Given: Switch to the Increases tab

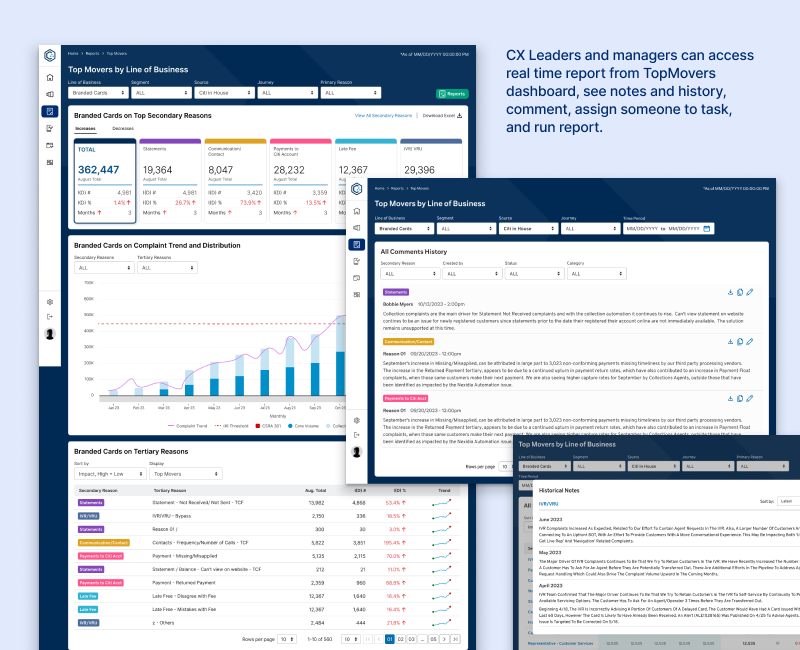Looking at the screenshot, I should (x=85, y=129).
